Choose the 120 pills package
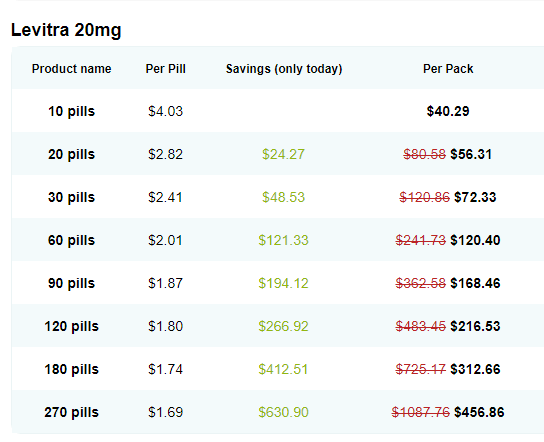Image resolution: width=544 pixels, height=442 pixels. click(71, 326)
